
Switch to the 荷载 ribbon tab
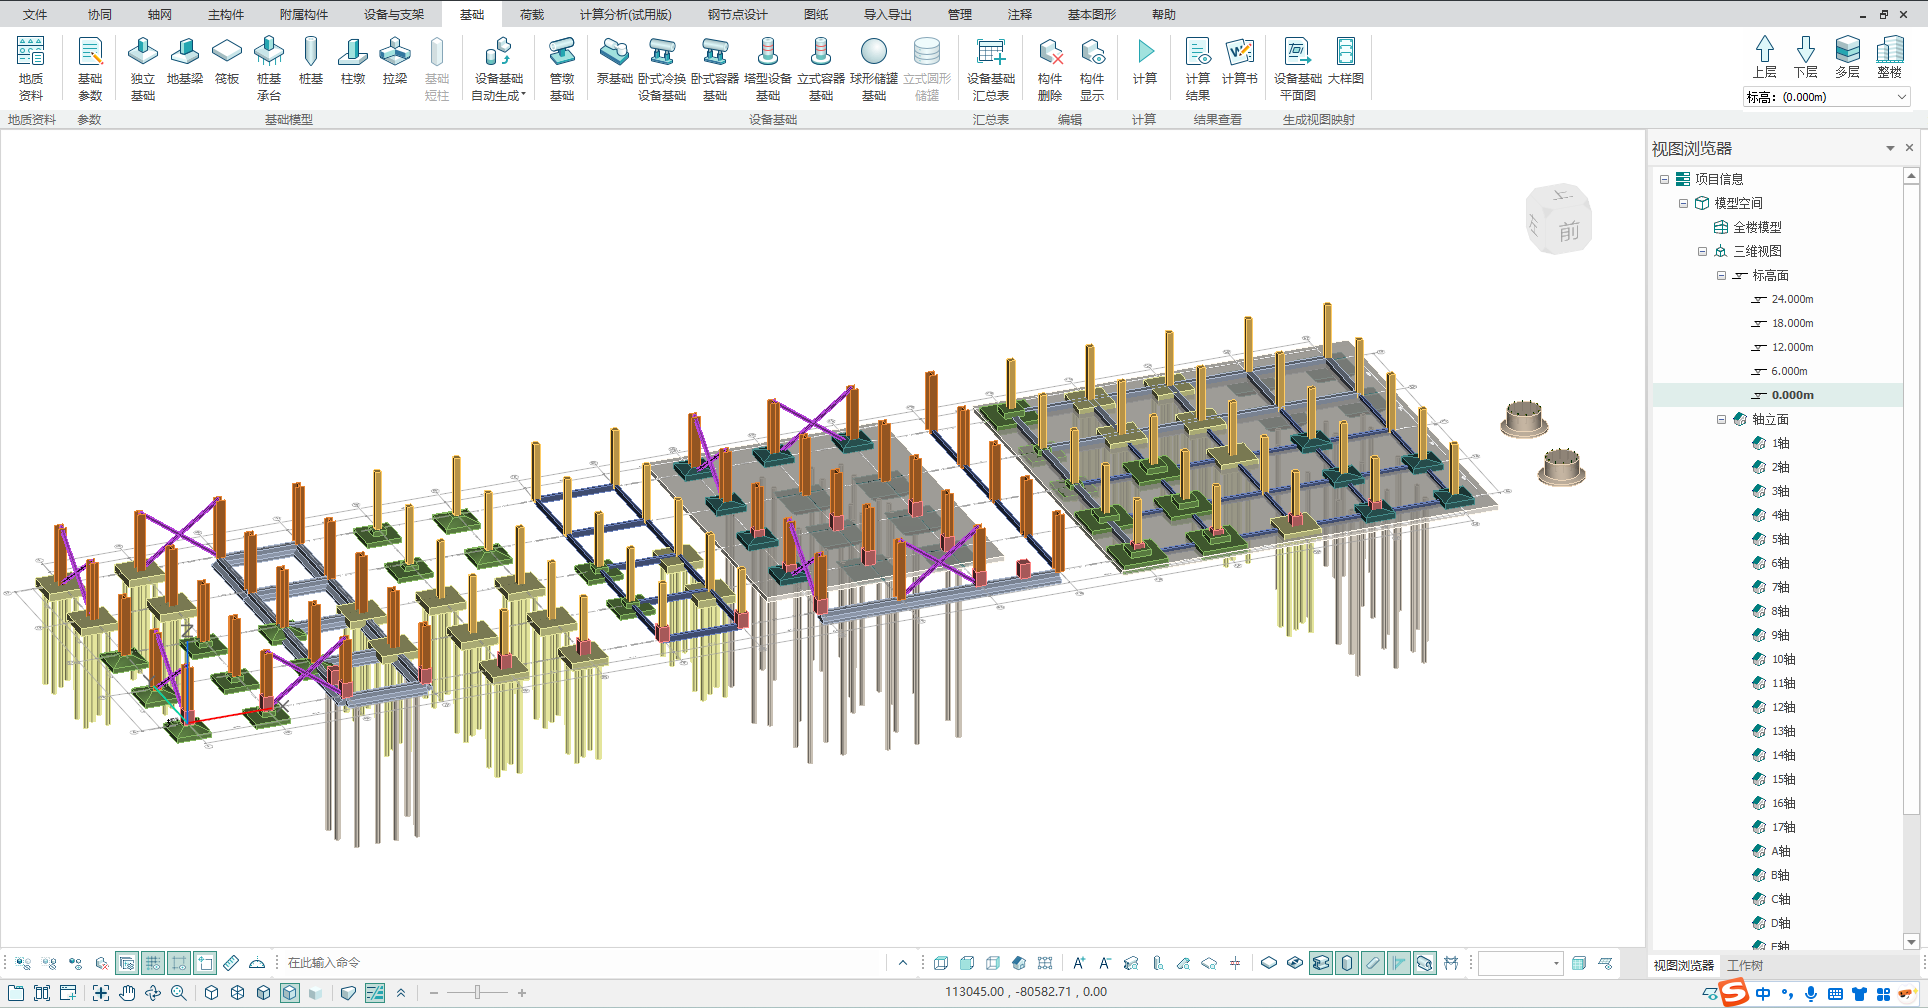click(532, 15)
